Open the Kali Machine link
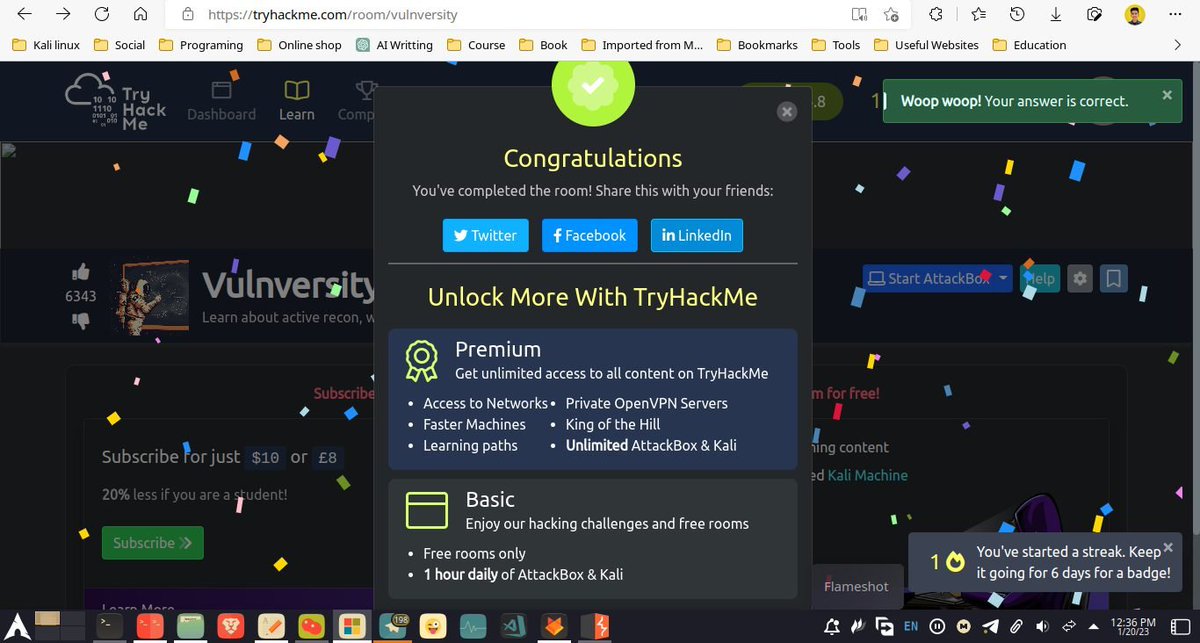The width and height of the screenshot is (1200, 643). click(x=868, y=475)
